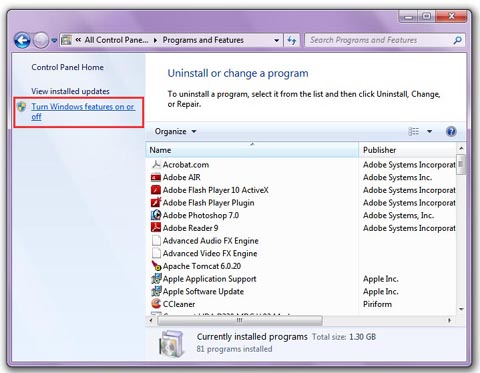This screenshot has width=480, height=373.
Task: Click the horizontal scrollbar right arrow
Action: (449, 321)
